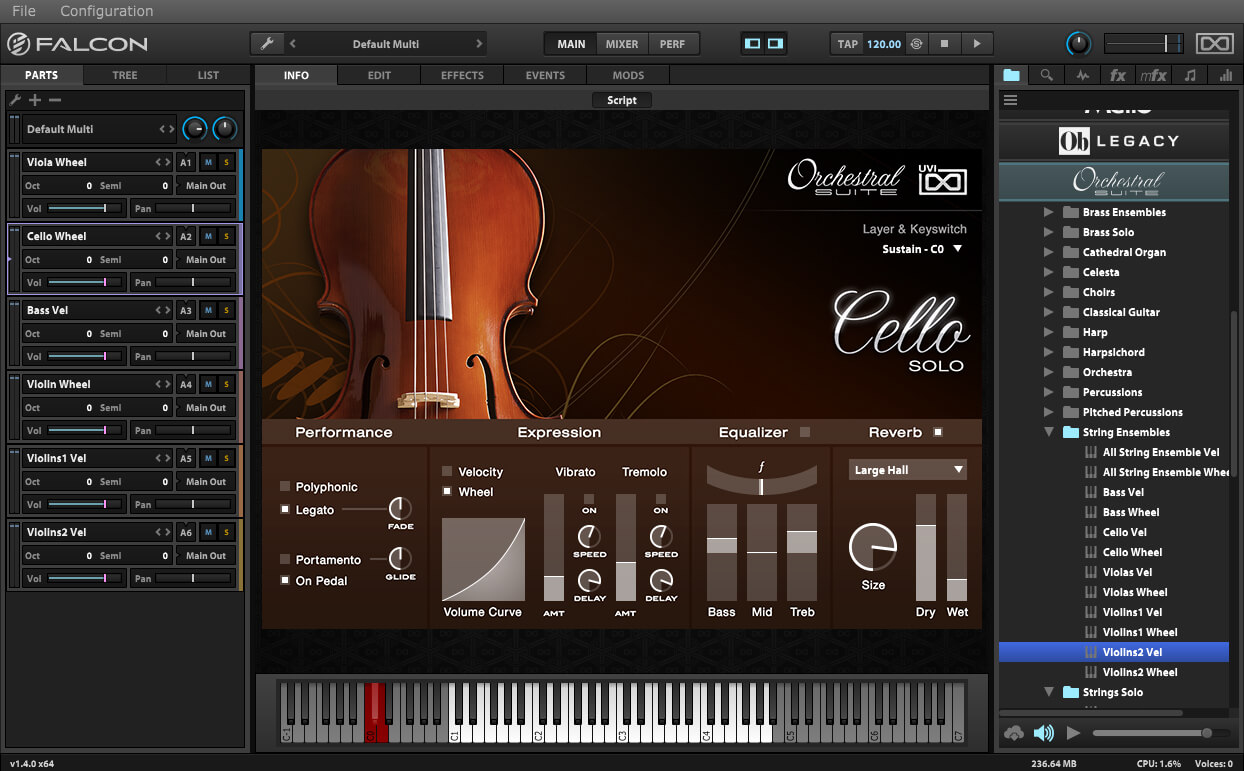Open the oscillators waveform tab in browser

pos(1083,75)
